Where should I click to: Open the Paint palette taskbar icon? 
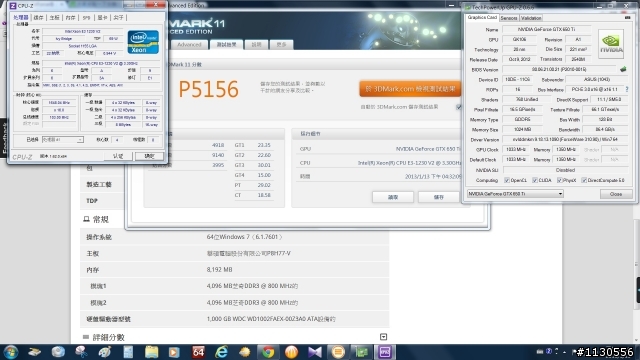click(x=105, y=352)
